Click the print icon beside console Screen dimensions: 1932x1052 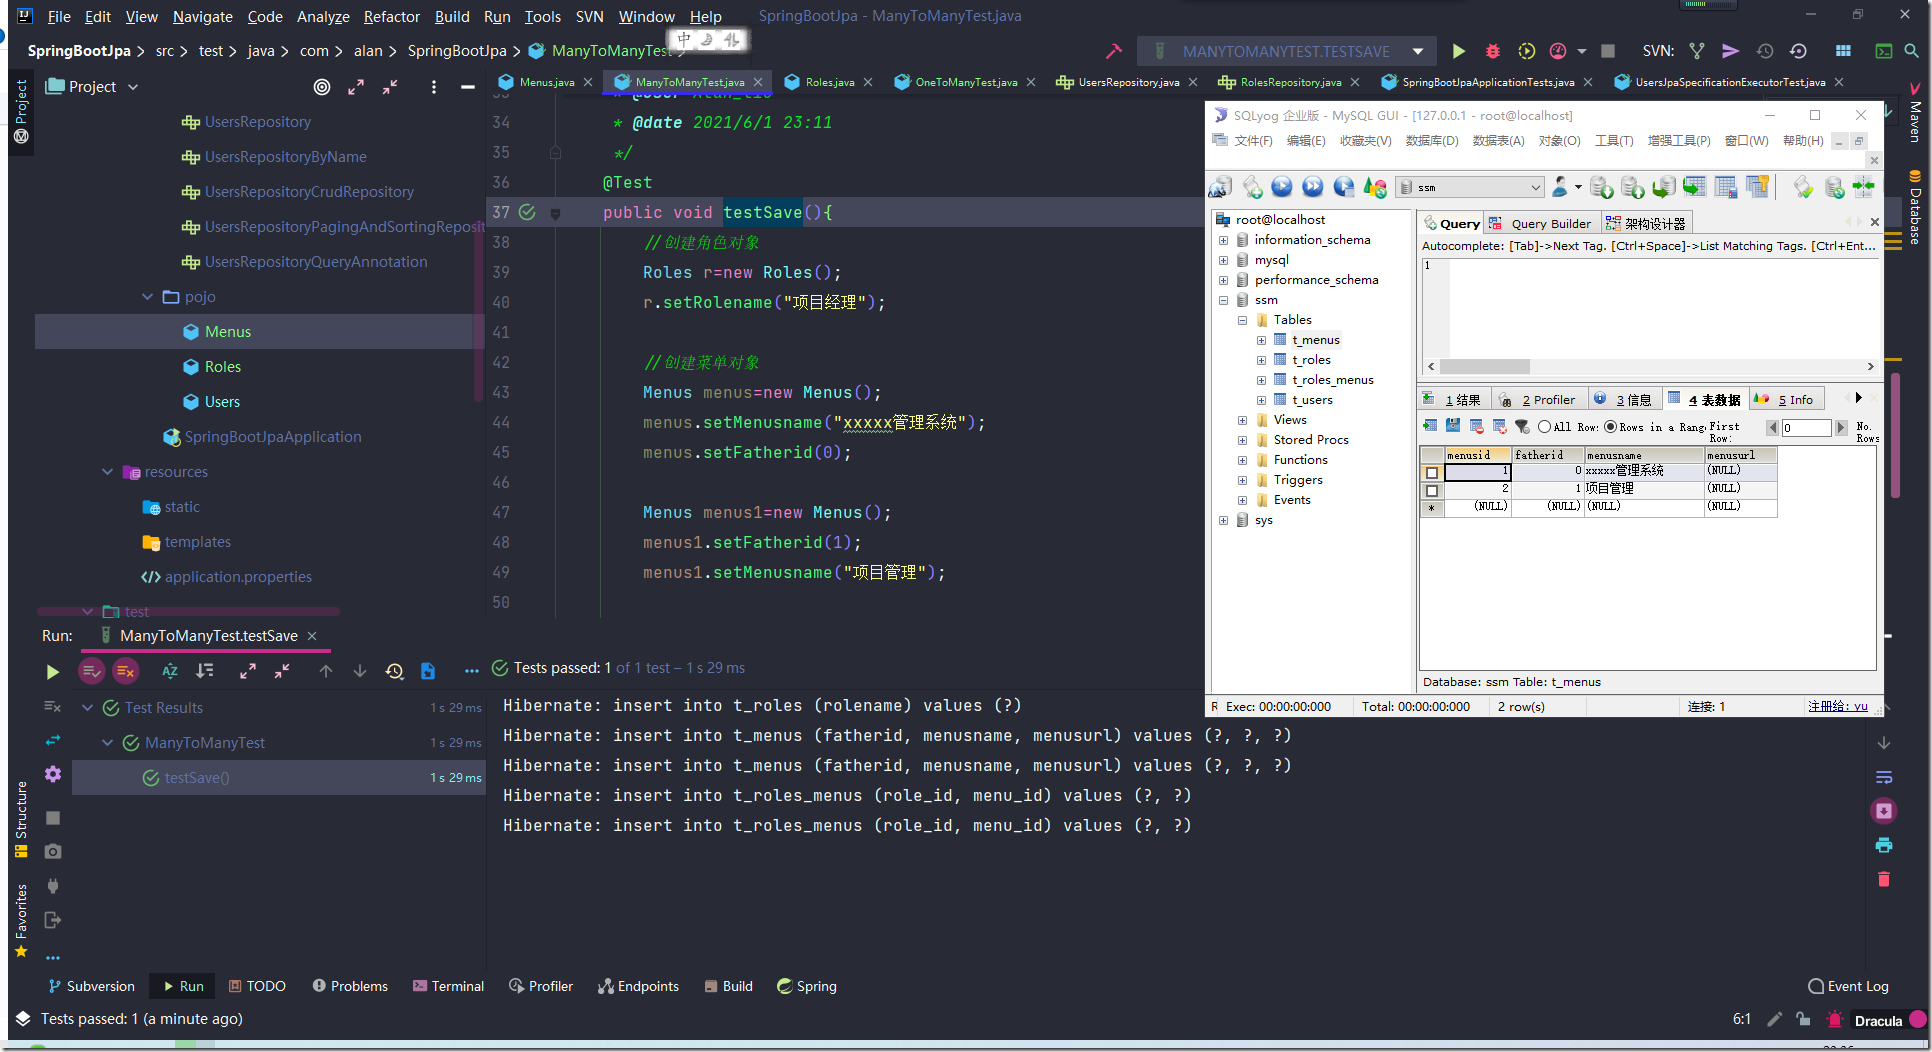click(x=1884, y=845)
